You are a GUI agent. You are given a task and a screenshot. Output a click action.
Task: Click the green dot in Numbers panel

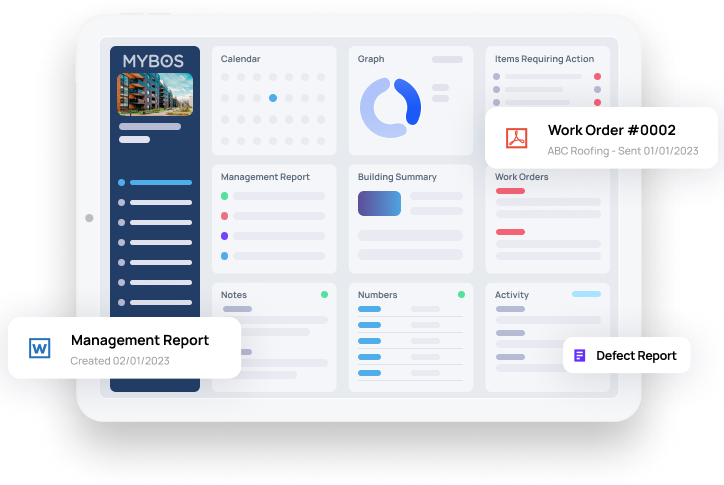(461, 294)
